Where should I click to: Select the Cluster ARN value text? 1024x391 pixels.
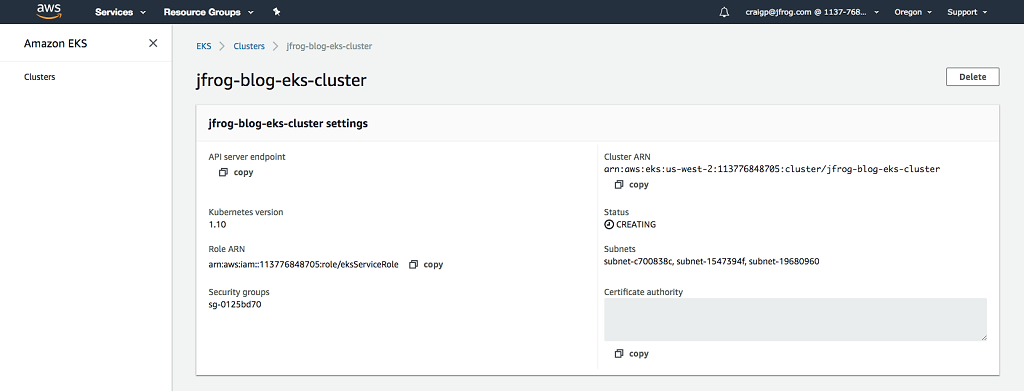pyautogui.click(x=772, y=169)
